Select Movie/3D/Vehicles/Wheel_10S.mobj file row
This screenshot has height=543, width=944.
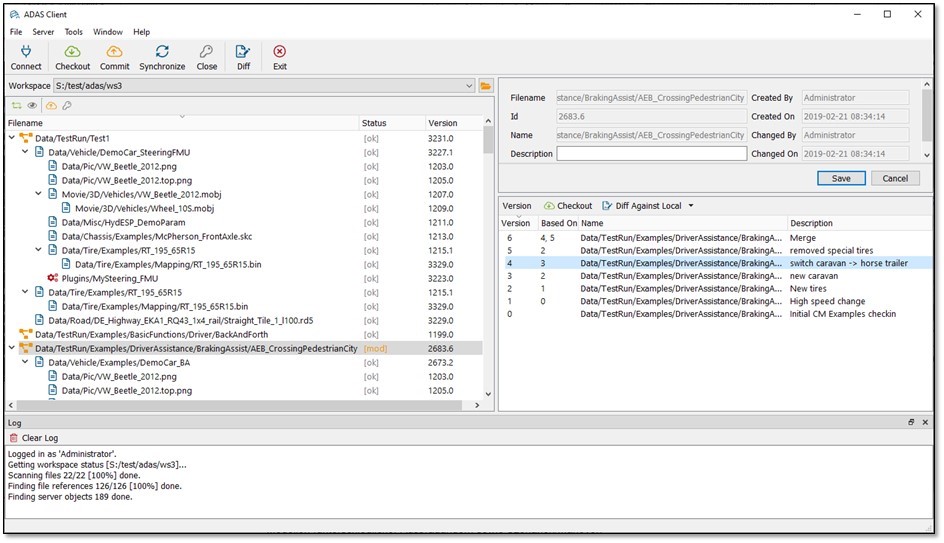click(244, 208)
